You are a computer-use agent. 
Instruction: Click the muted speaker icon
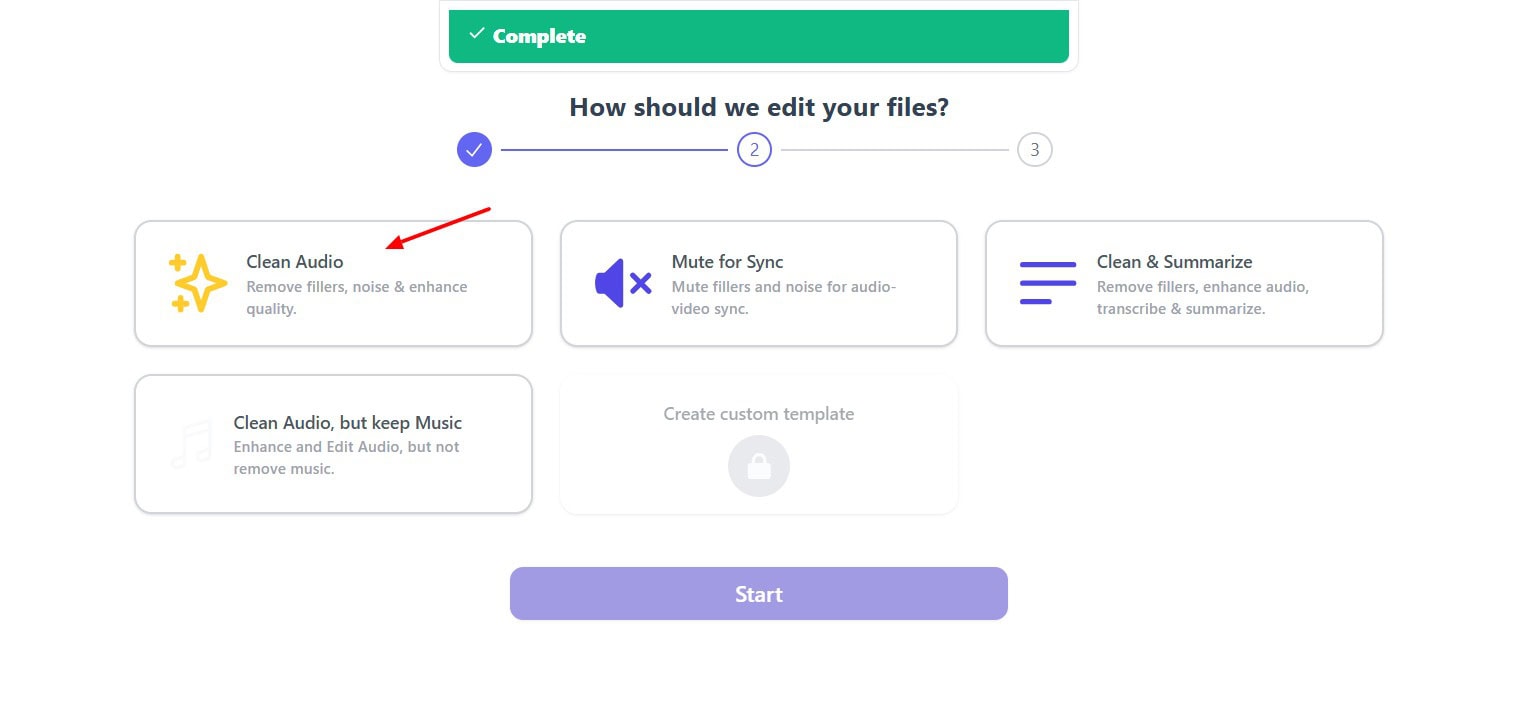623,284
